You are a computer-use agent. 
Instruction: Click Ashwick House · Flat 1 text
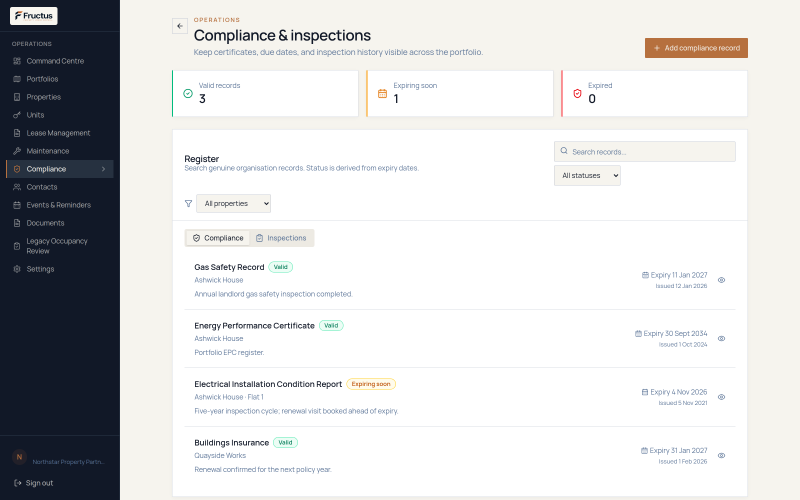tap(229, 397)
